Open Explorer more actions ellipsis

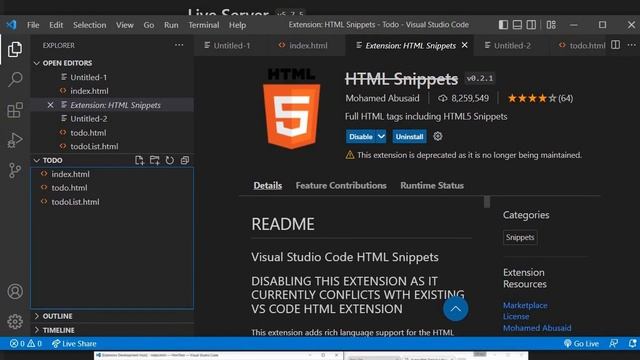click(179, 45)
